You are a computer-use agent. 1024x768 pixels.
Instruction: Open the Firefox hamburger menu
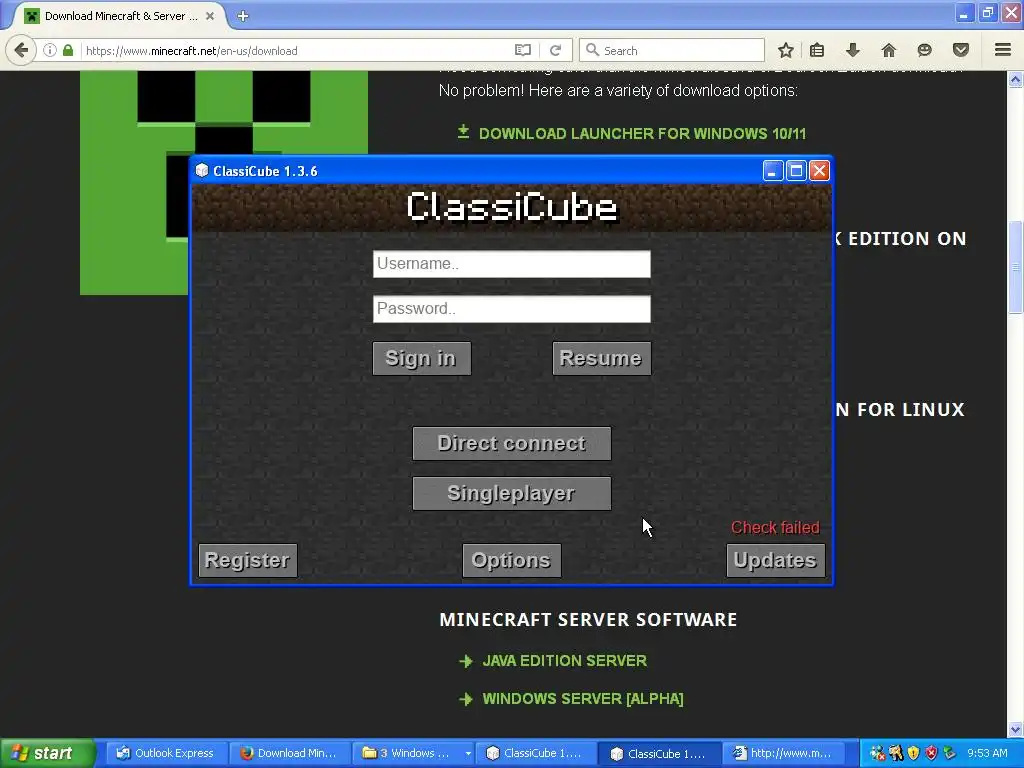point(1003,50)
